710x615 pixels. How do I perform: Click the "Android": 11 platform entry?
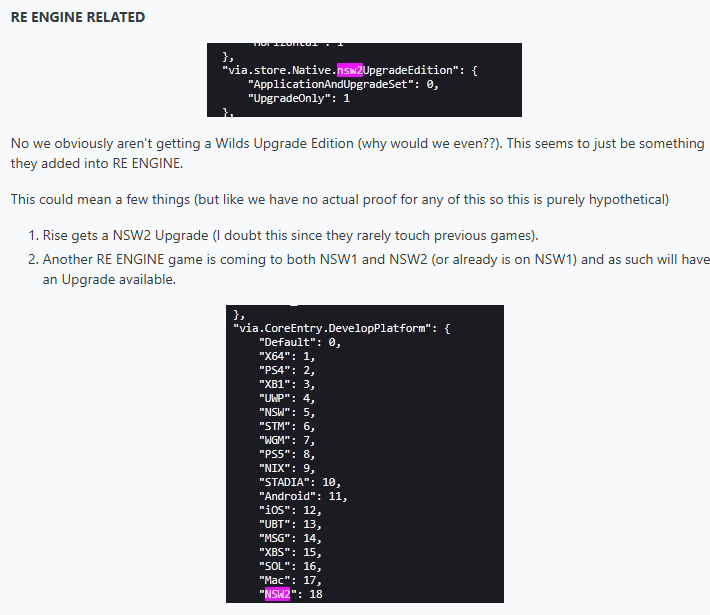(x=304, y=496)
